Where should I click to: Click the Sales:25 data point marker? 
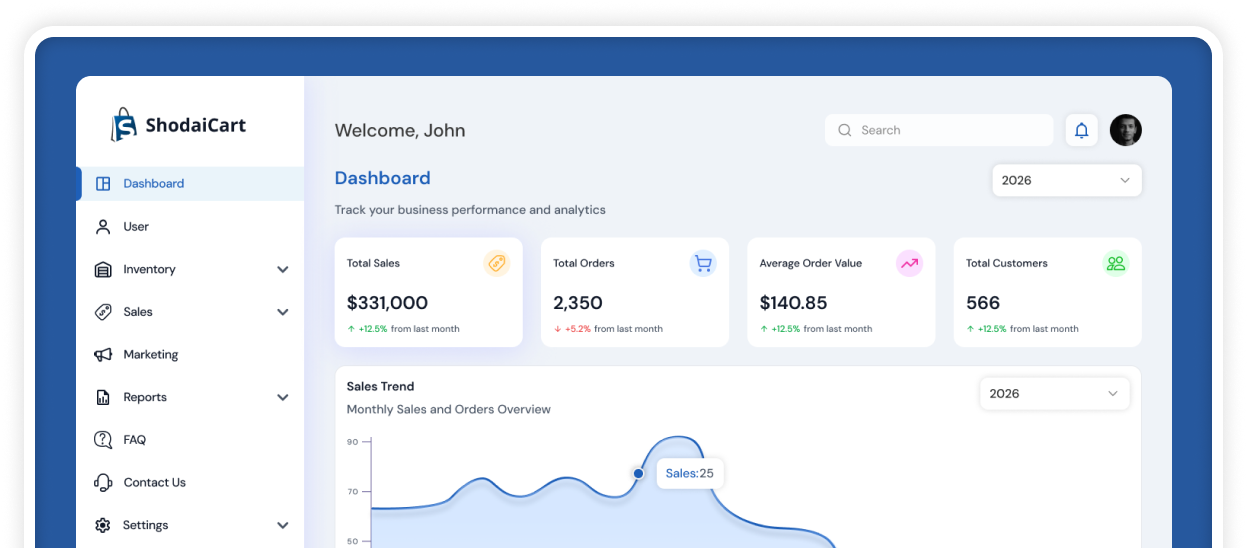[x=638, y=473]
